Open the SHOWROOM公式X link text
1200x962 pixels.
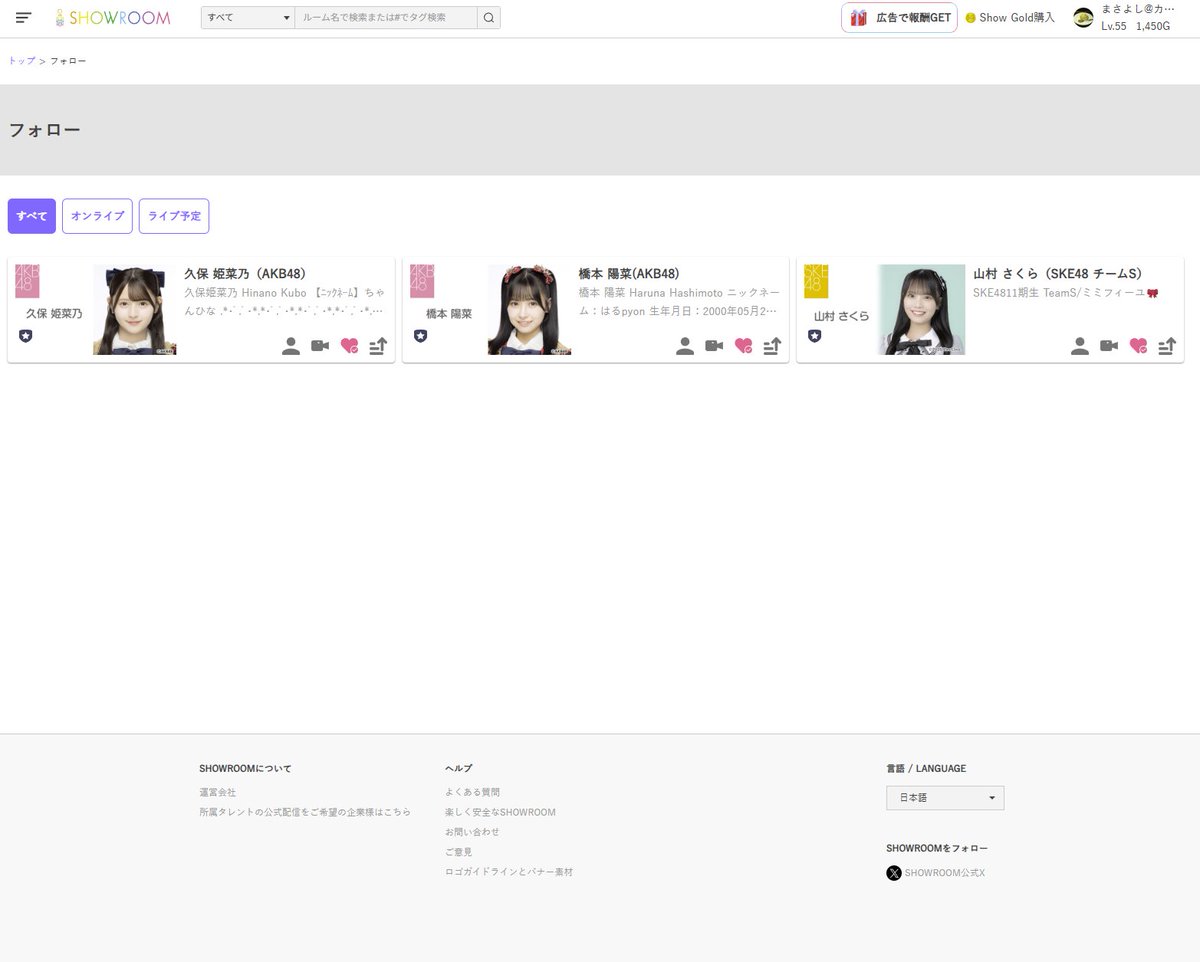[x=945, y=873]
